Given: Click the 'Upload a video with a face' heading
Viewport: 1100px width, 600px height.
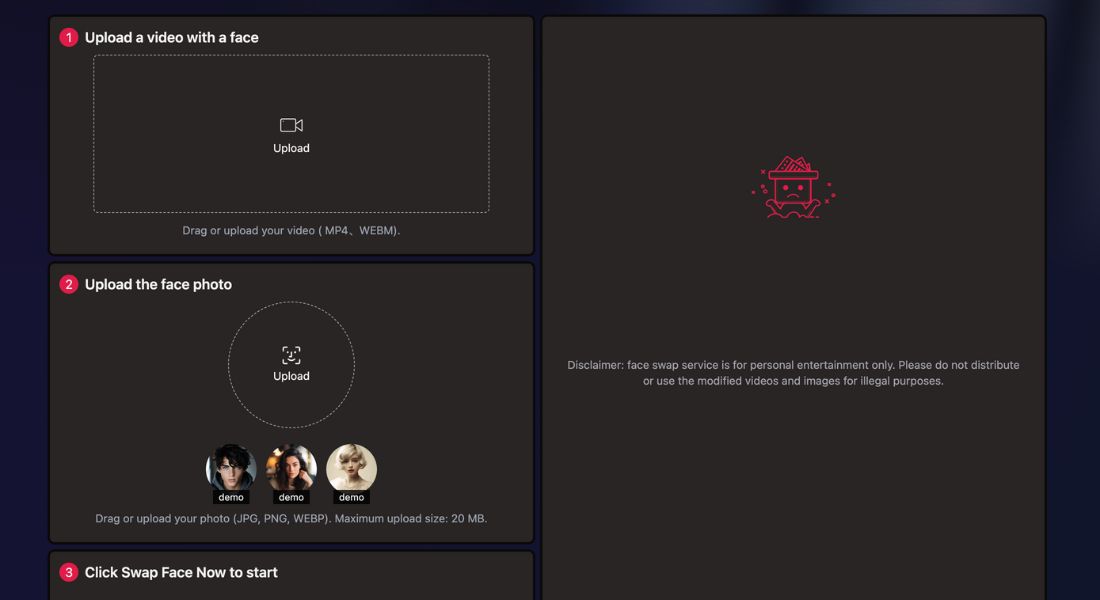Looking at the screenshot, I should (x=171, y=38).
